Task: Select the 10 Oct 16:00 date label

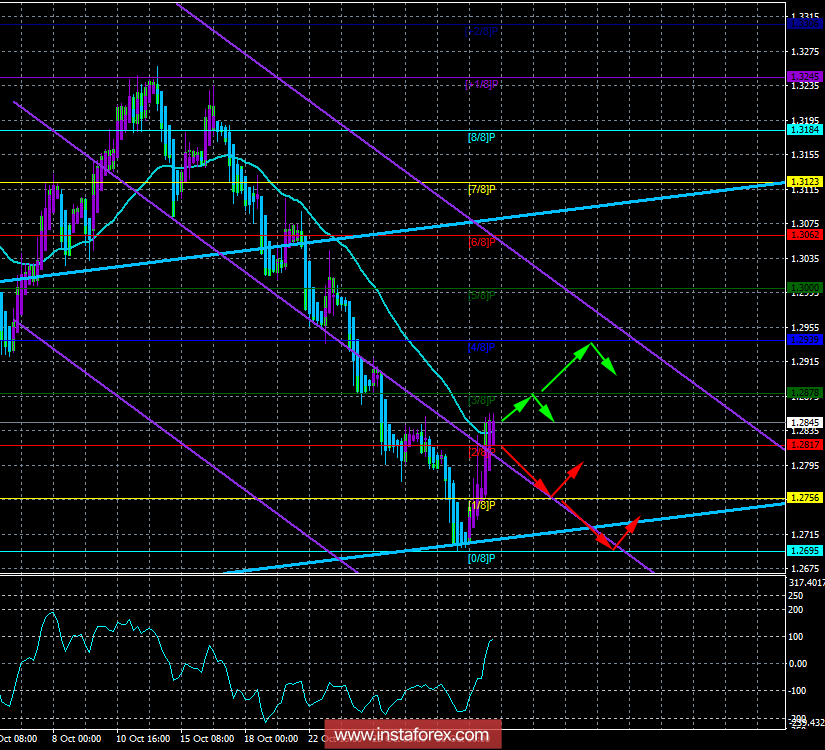Action: [x=143, y=739]
